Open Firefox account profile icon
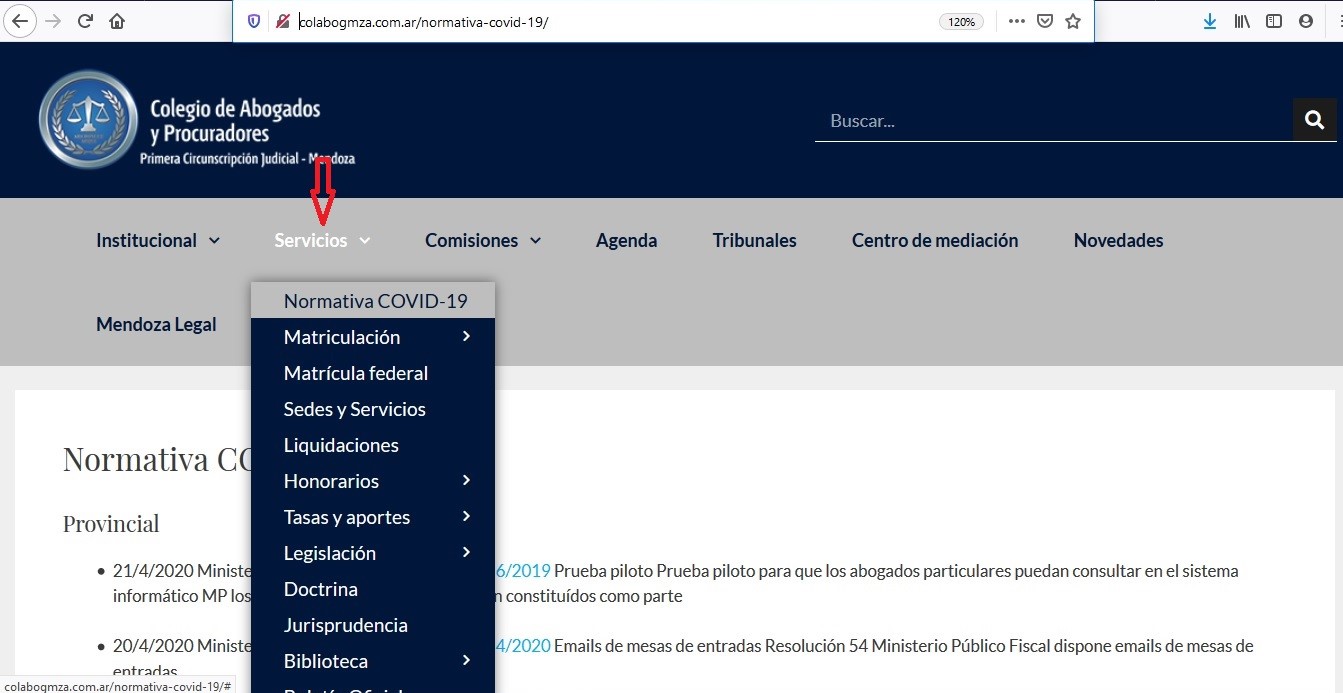 [x=1305, y=21]
